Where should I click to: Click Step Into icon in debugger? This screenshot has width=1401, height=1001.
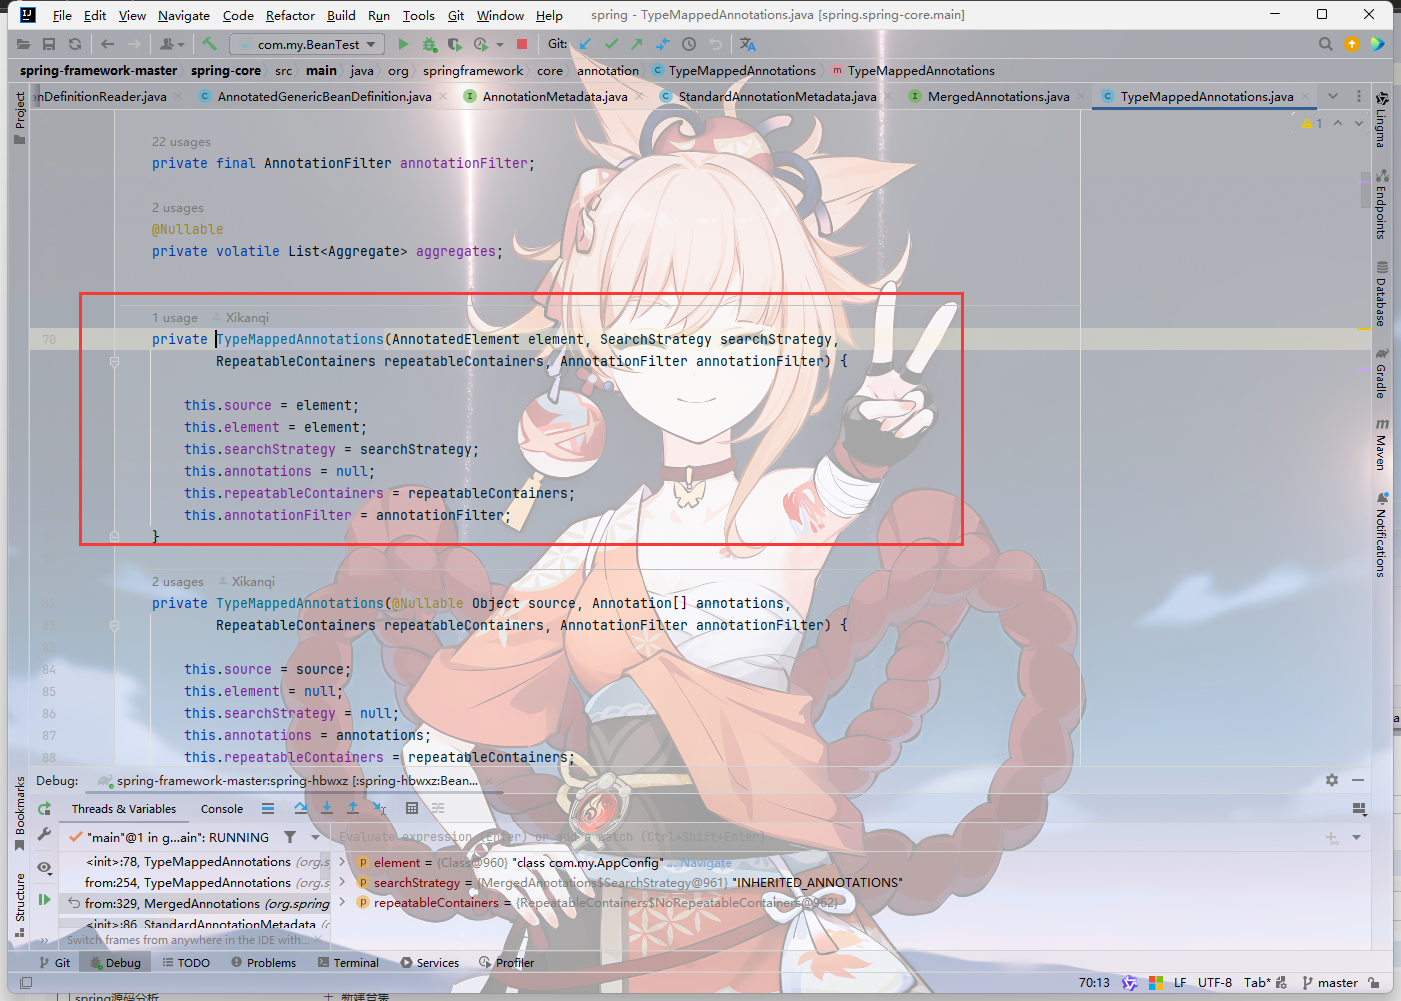[x=327, y=808]
